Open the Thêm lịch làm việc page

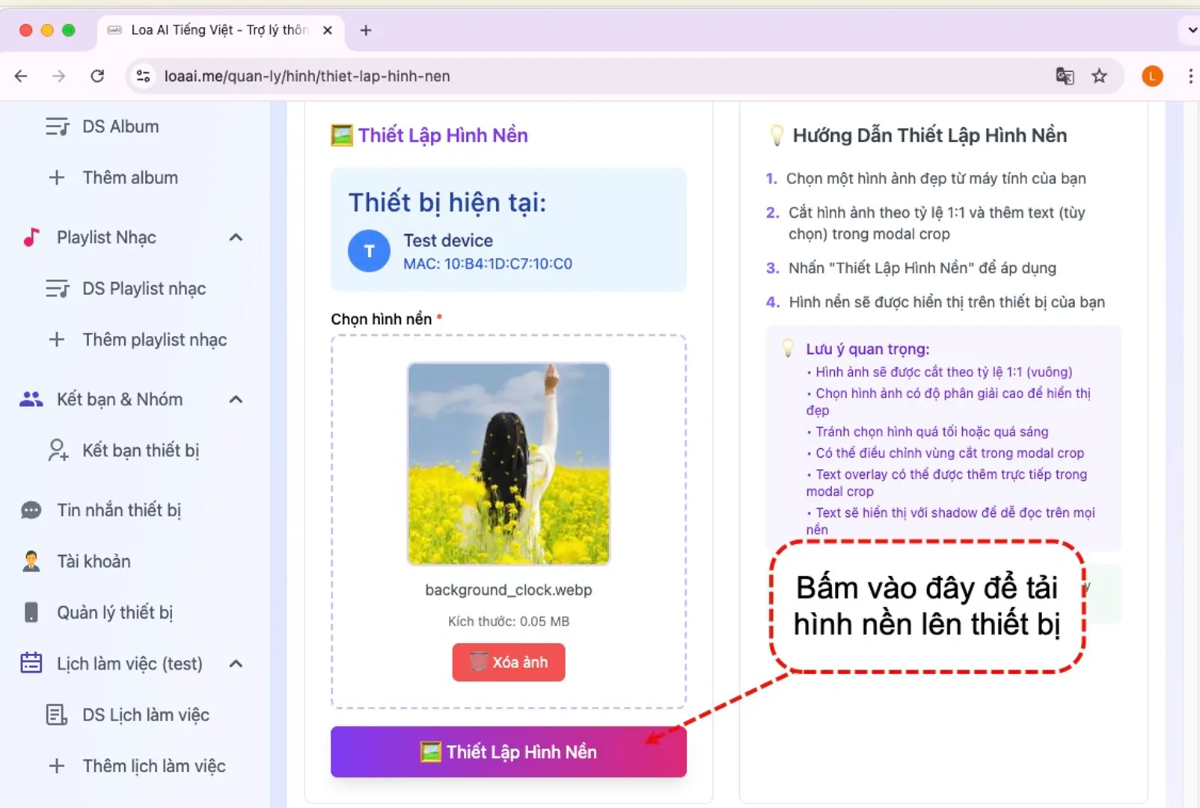(154, 765)
